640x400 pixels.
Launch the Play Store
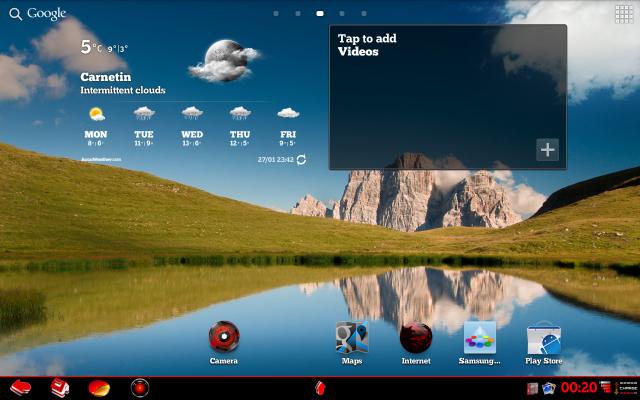pos(544,340)
